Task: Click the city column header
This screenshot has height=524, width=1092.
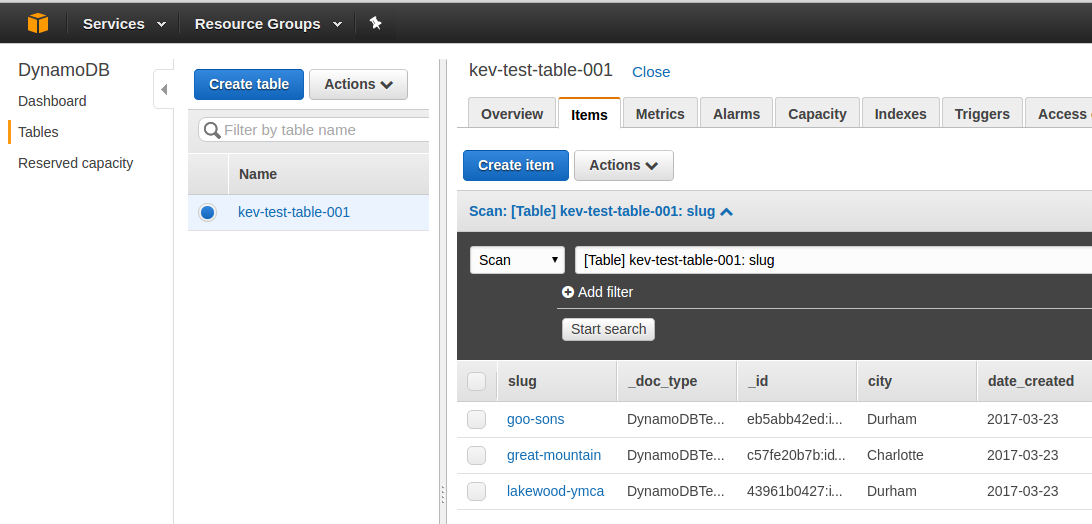Action: point(916,381)
